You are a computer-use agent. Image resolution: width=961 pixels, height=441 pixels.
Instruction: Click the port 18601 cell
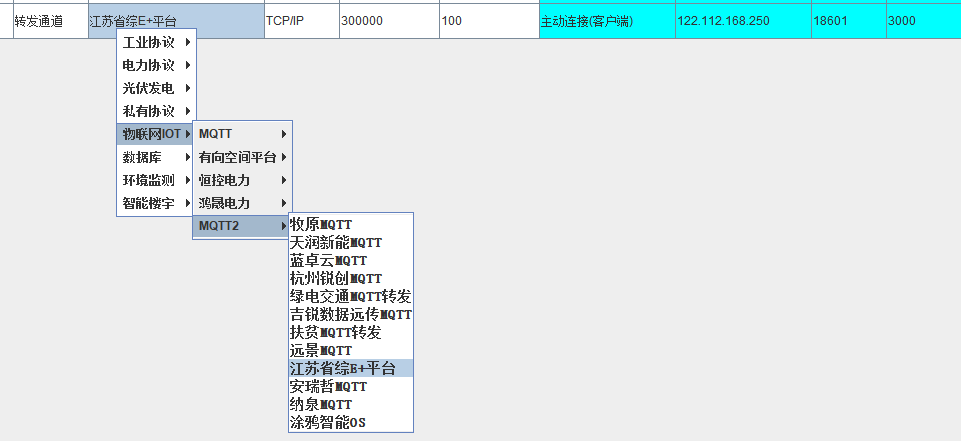(849, 21)
